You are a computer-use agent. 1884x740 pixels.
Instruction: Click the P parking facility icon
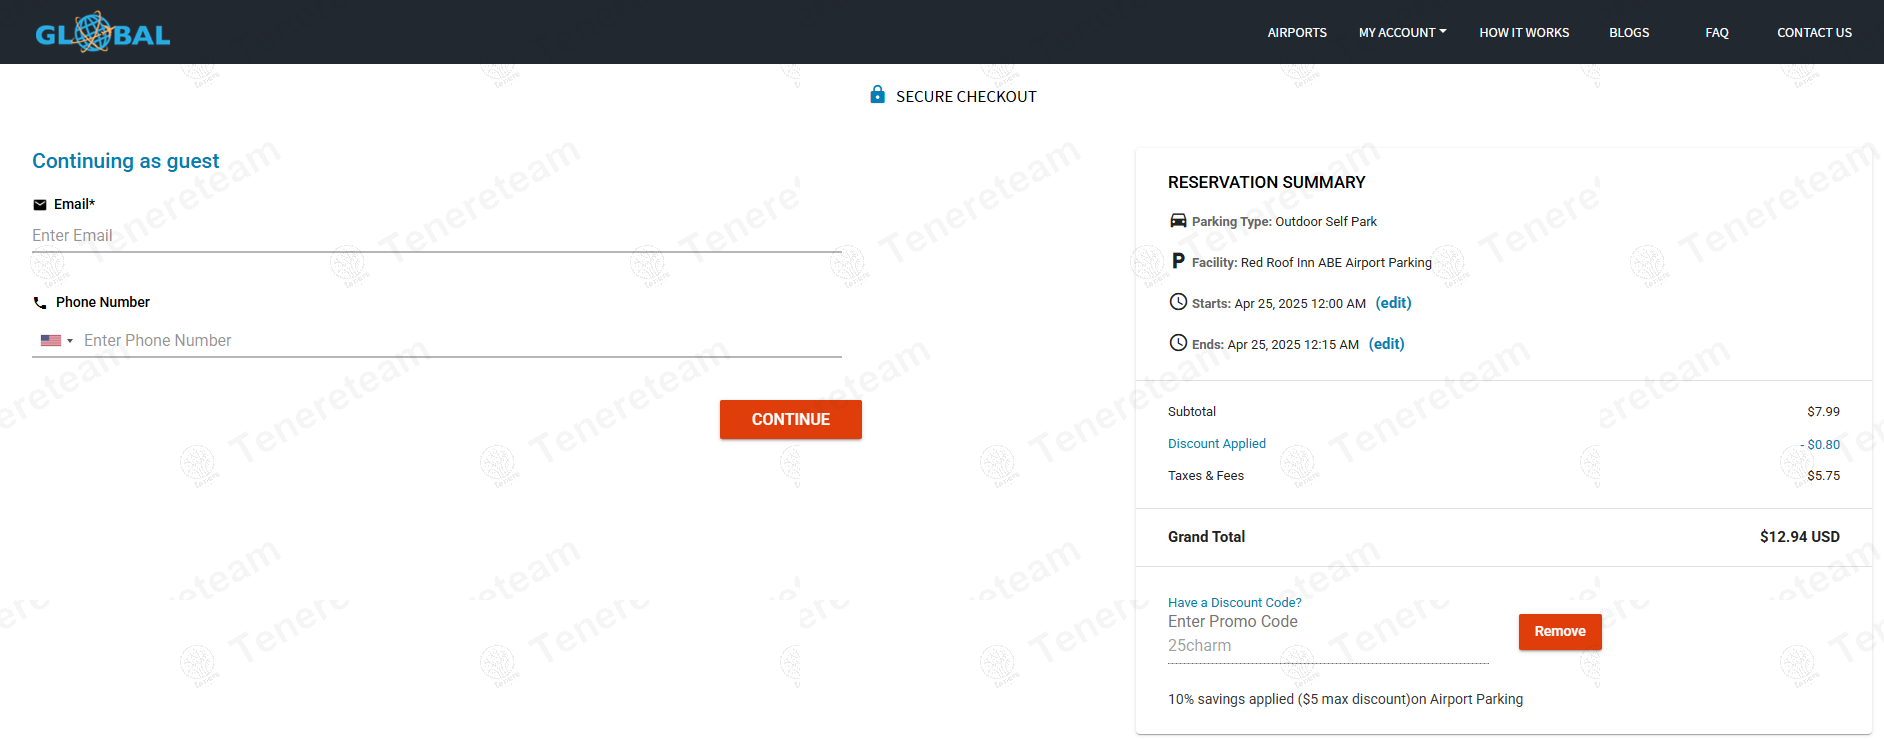click(x=1178, y=261)
